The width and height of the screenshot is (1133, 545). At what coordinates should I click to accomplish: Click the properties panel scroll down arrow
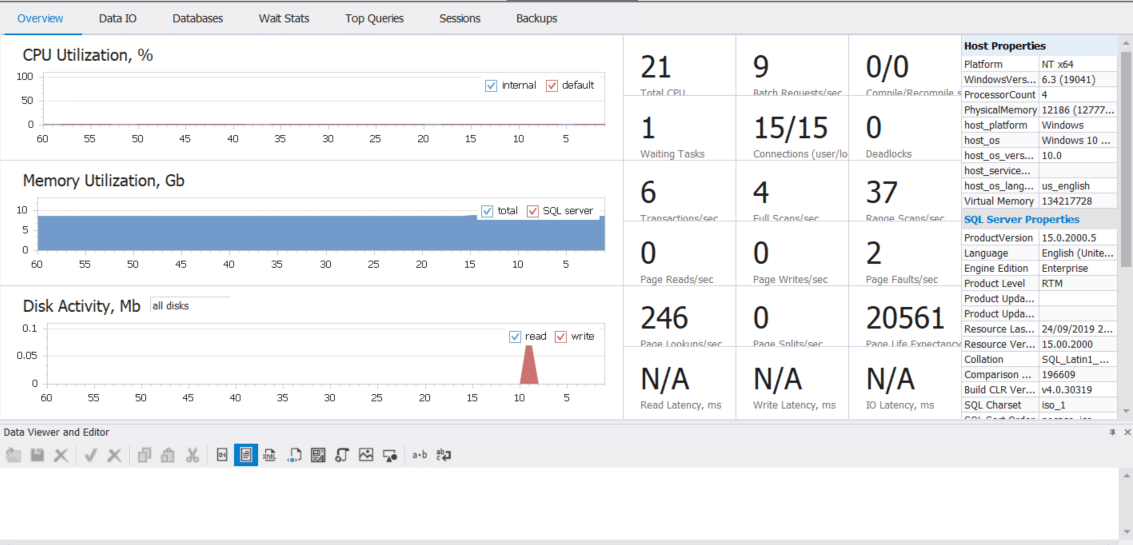point(1126,411)
